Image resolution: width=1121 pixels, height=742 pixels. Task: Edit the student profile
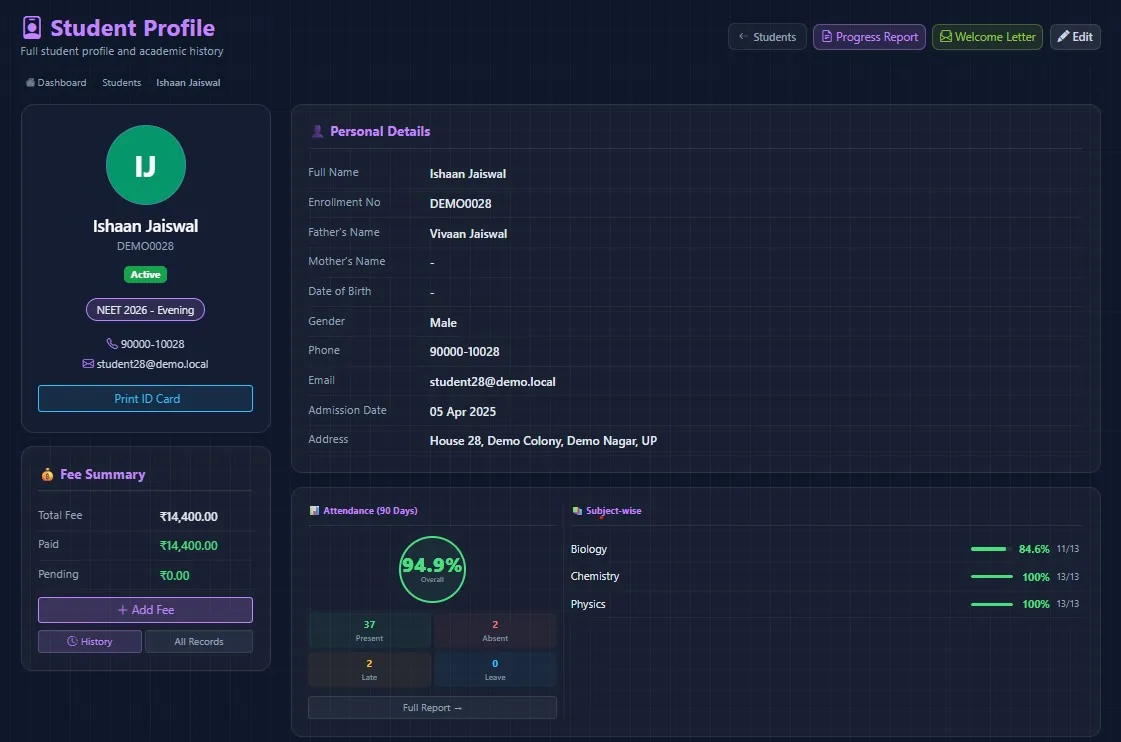[x=1075, y=36]
